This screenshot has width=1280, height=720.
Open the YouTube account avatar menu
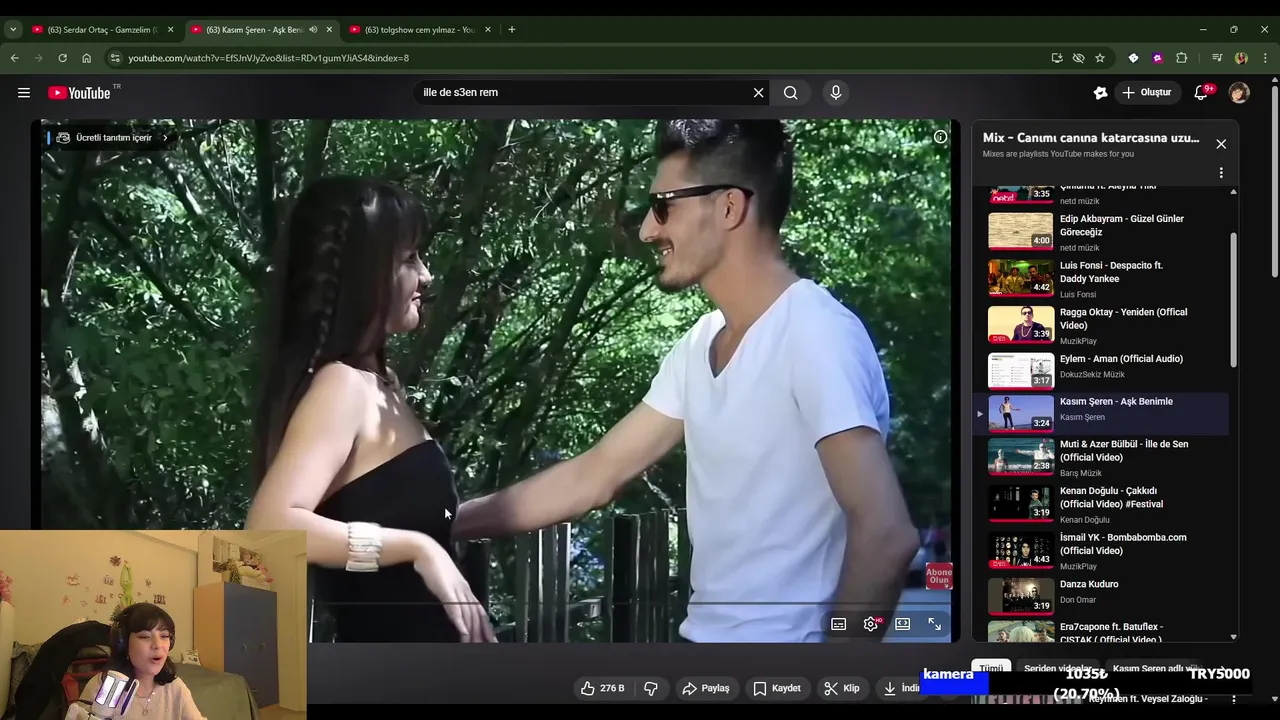[x=1239, y=93]
